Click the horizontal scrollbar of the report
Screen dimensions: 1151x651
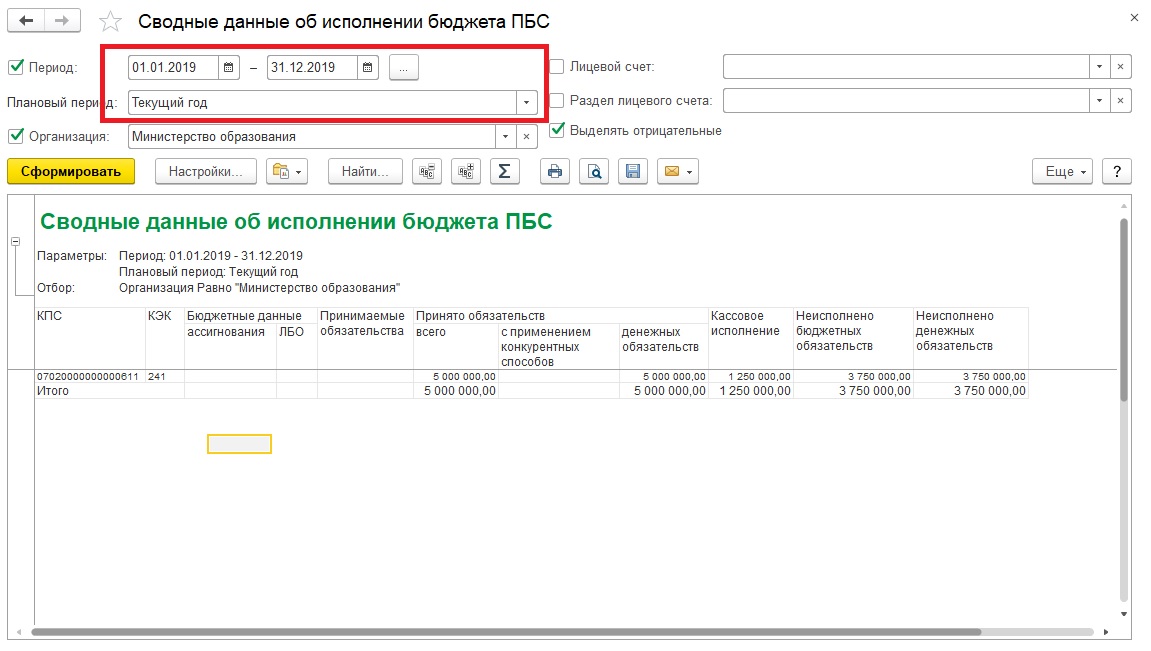tap(506, 632)
